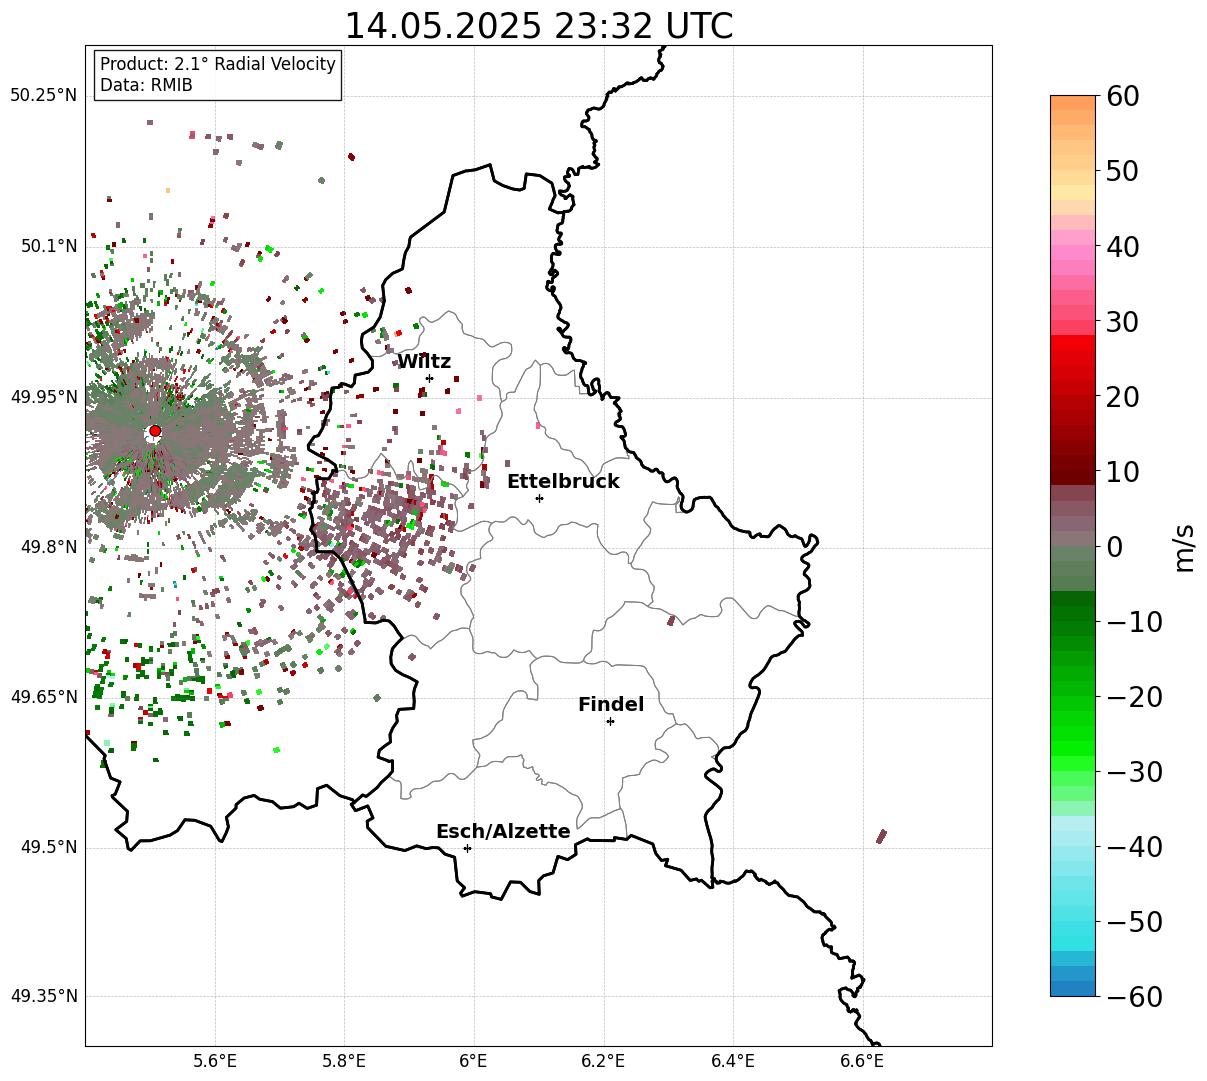Click the colorbar label −50
The image size is (1207, 1081).
(x=1134, y=922)
